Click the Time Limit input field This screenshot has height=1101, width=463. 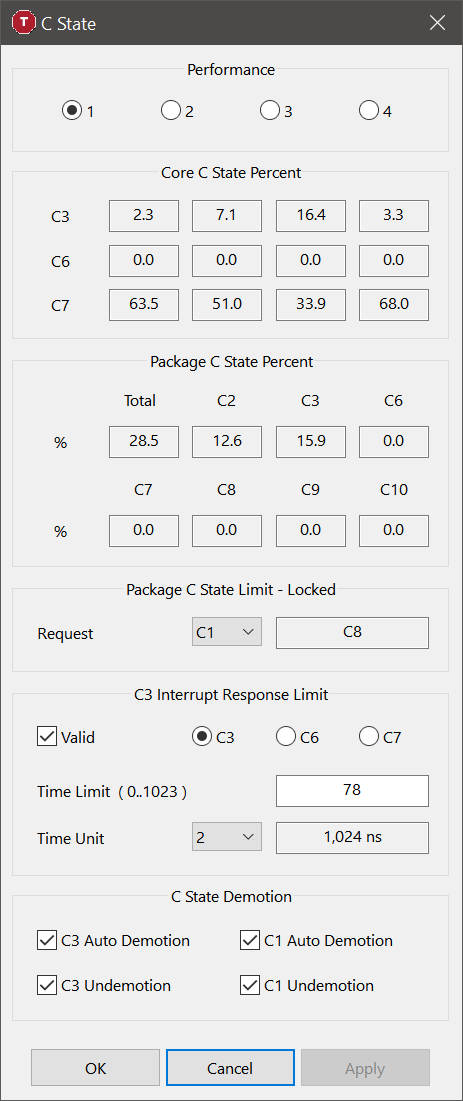pyautogui.click(x=352, y=791)
